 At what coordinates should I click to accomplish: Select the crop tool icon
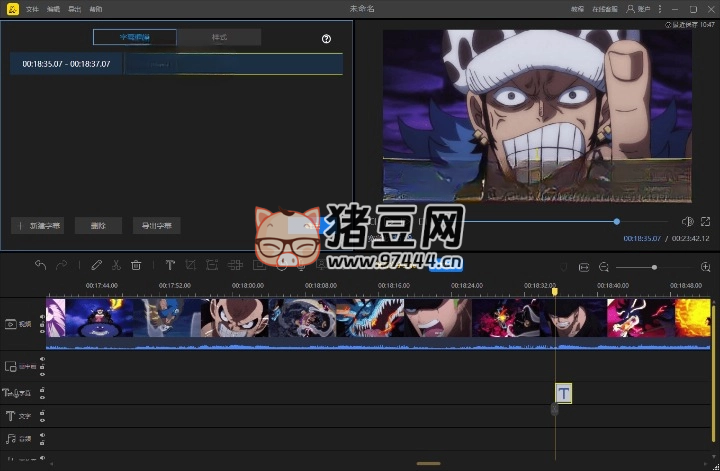(x=191, y=265)
